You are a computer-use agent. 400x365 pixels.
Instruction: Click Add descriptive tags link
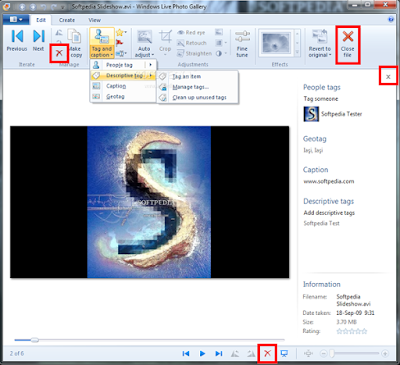(x=329, y=213)
